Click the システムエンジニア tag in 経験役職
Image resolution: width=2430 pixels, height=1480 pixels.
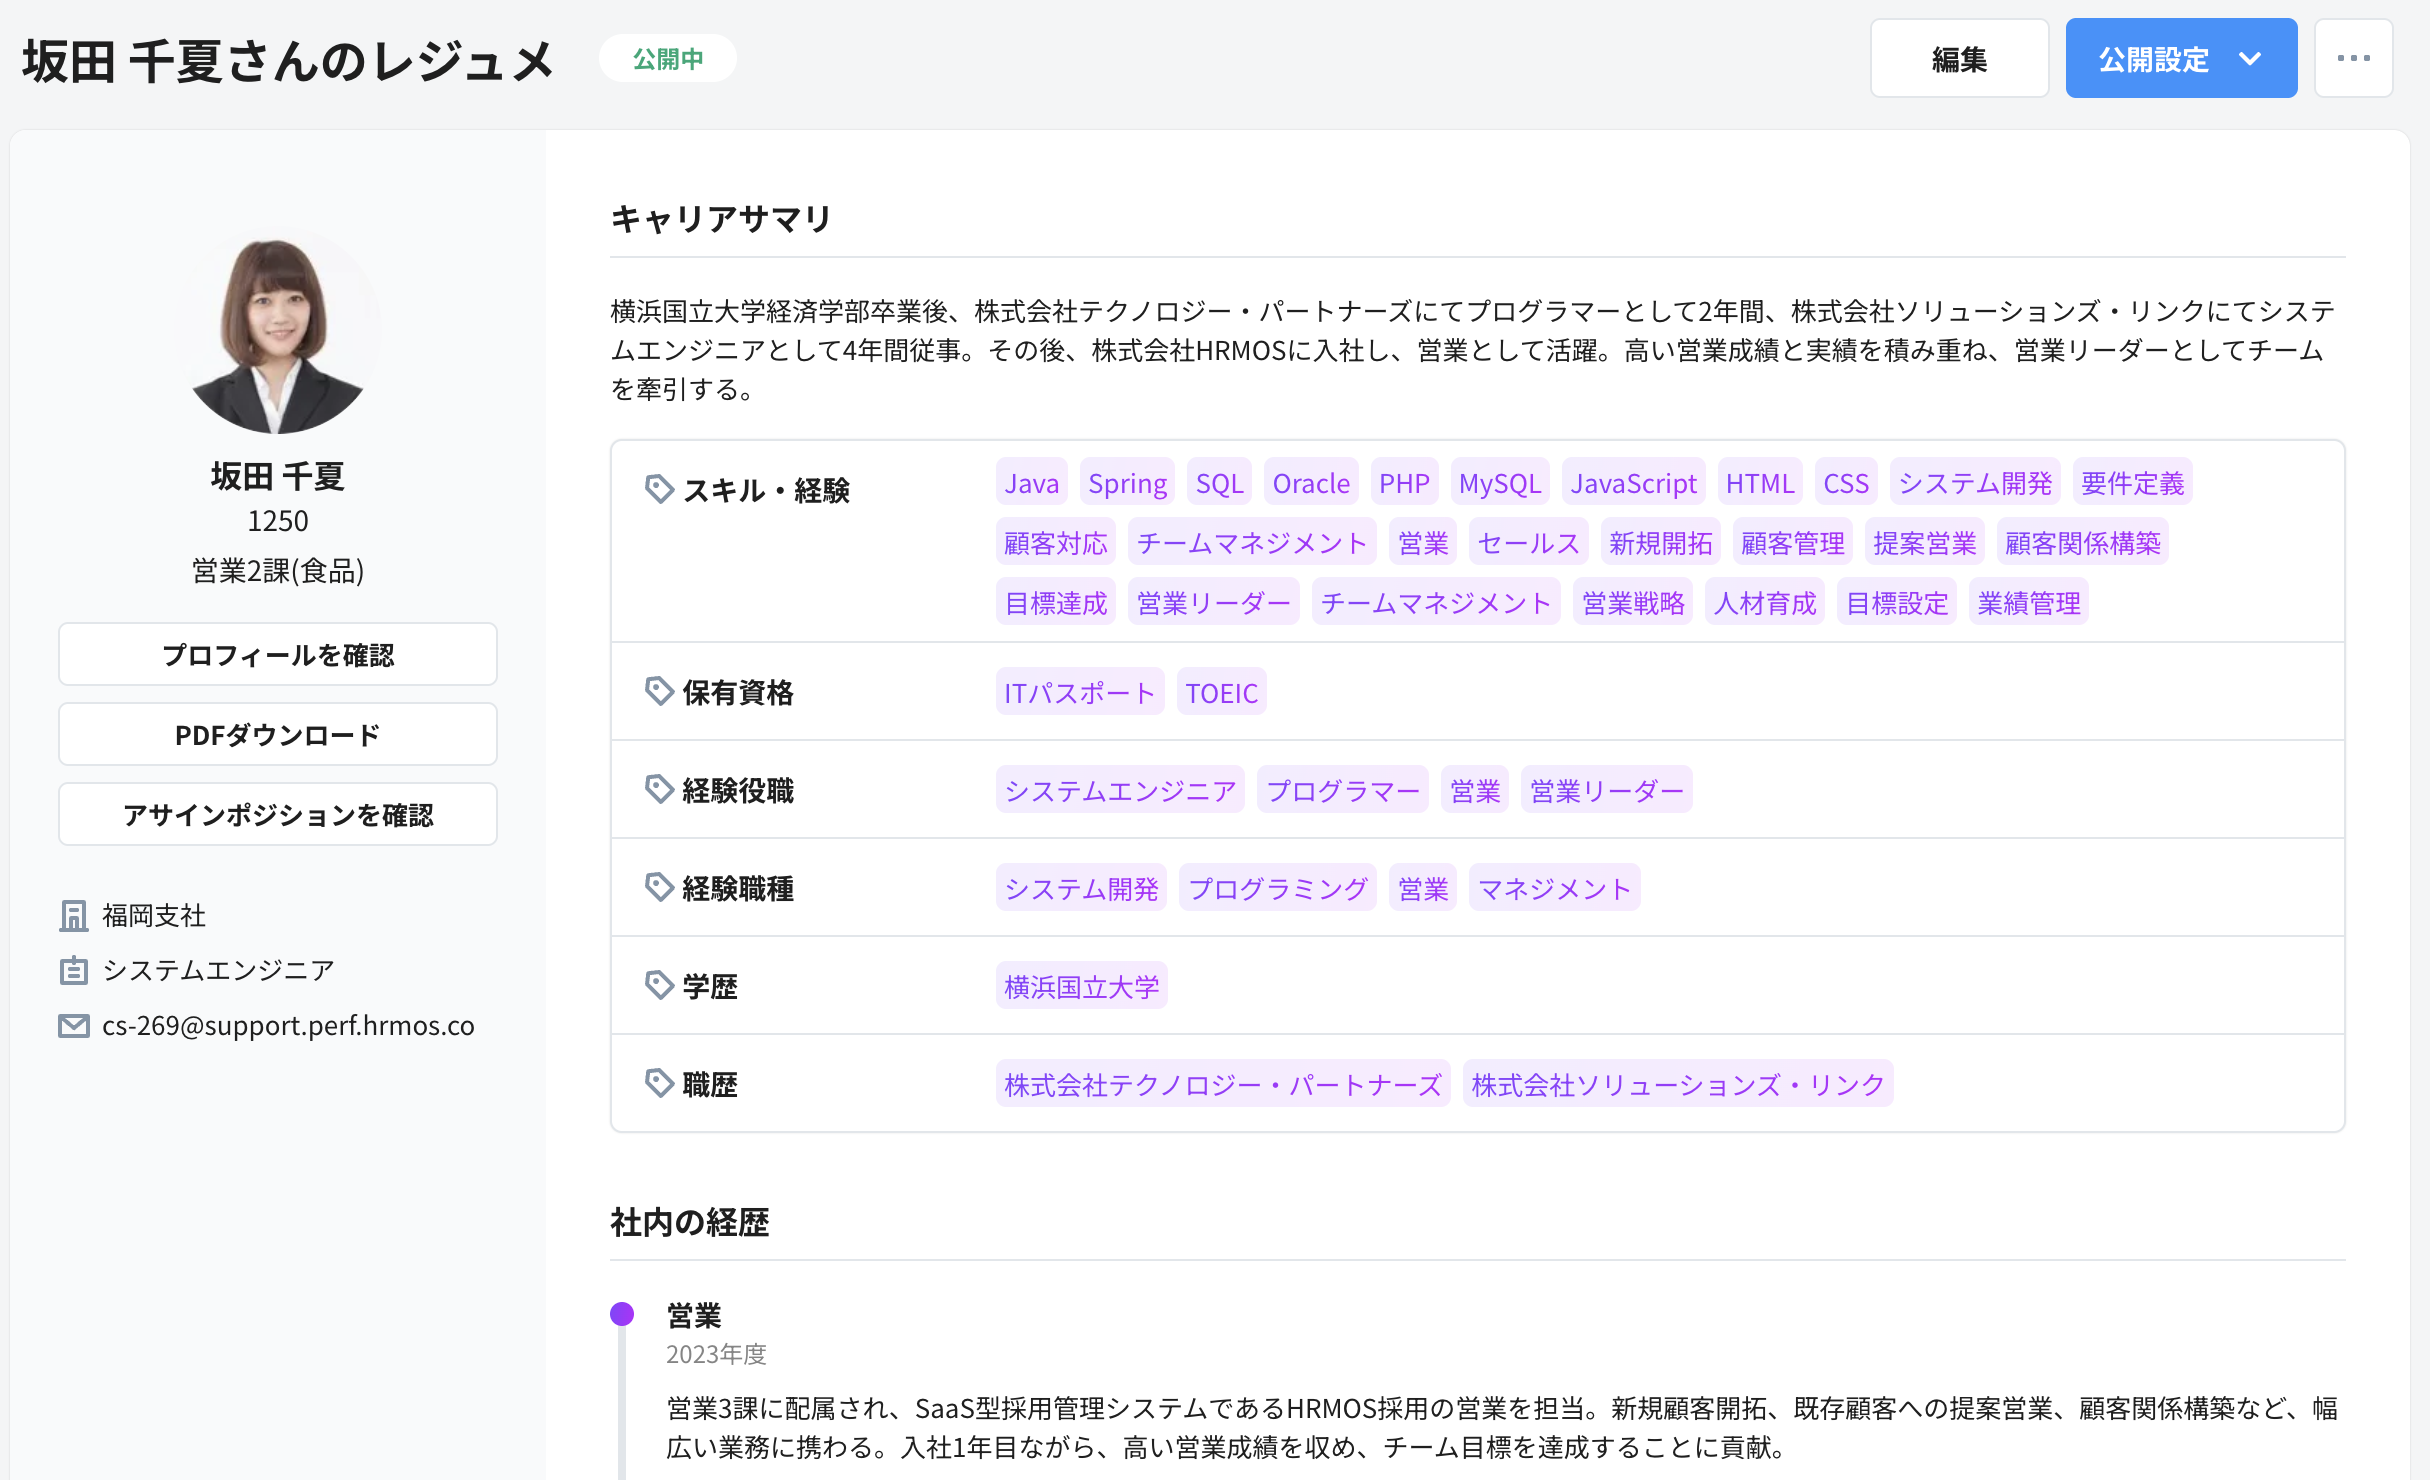[1120, 791]
